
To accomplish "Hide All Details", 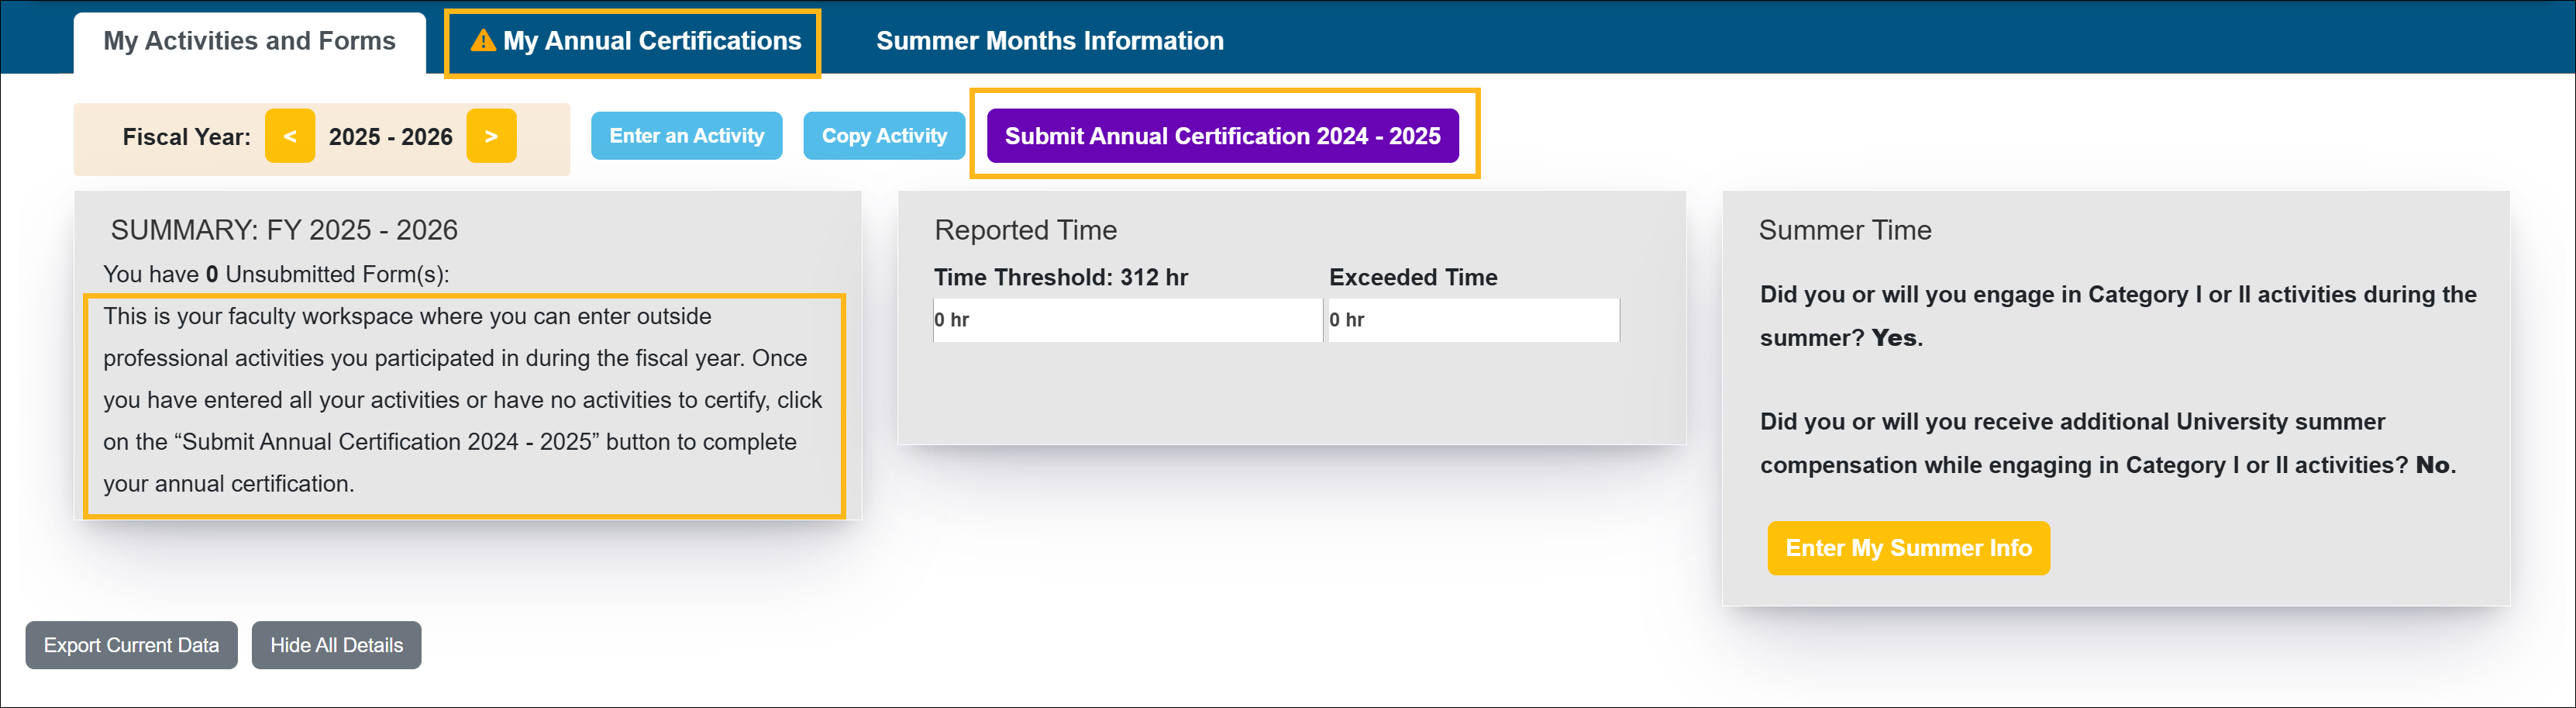I will (x=336, y=645).
